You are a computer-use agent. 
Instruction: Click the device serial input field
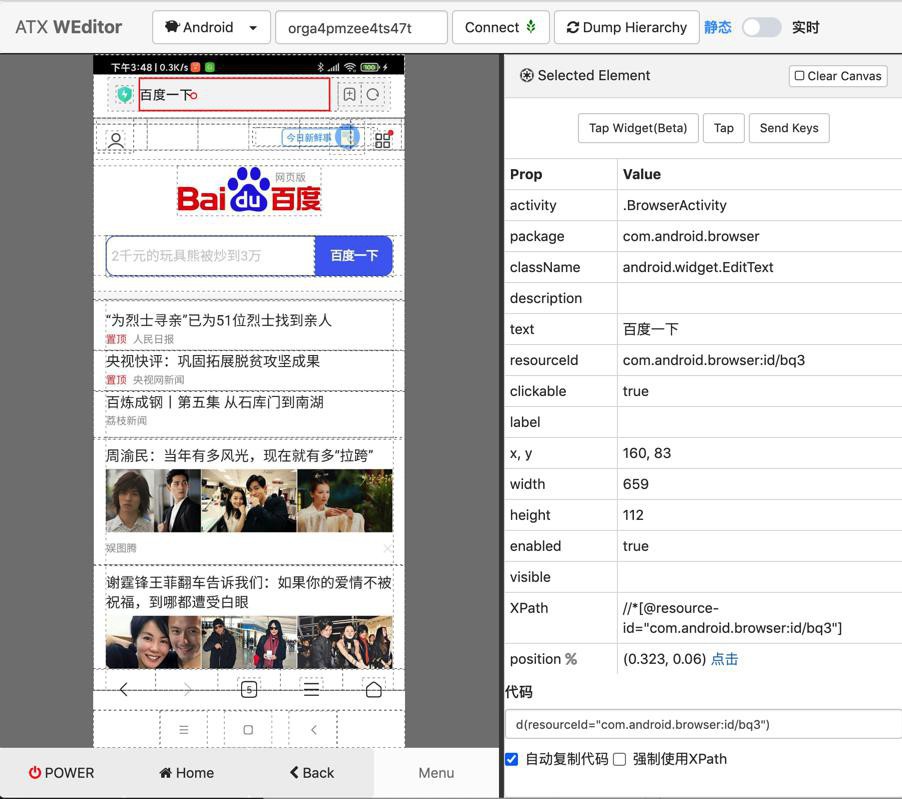[x=361, y=28]
